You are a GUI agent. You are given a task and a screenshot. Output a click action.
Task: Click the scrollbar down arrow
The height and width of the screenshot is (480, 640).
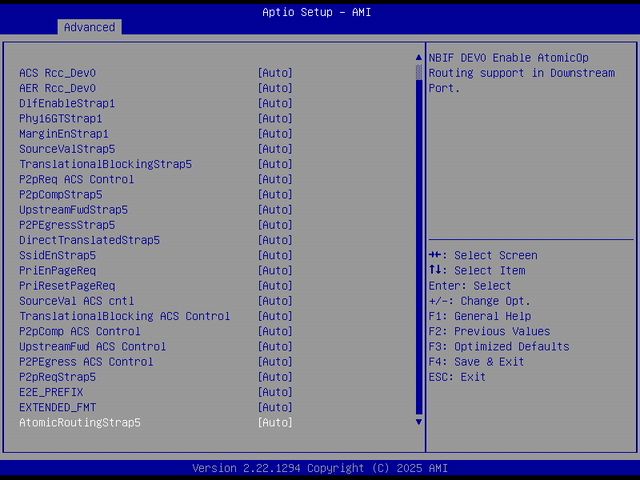[x=419, y=422]
